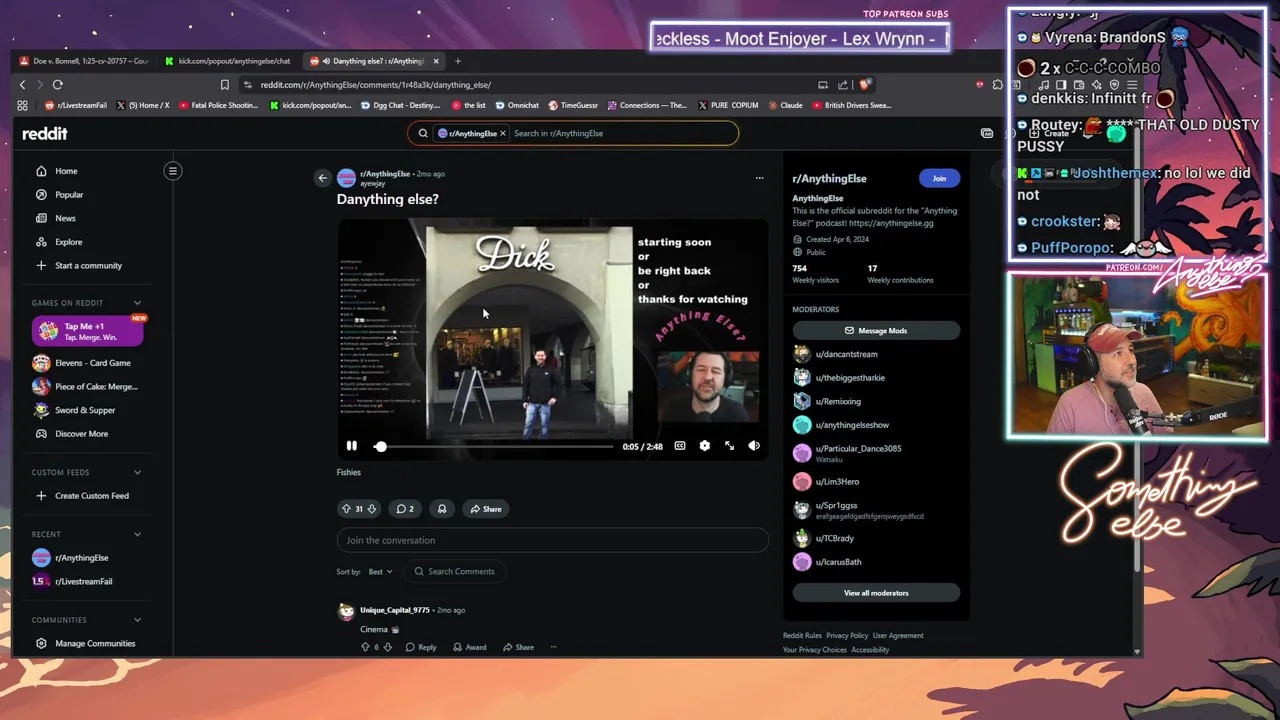Screen dimensions: 1280x720
Task: Open the post's comments button showing 2
Action: 405,509
